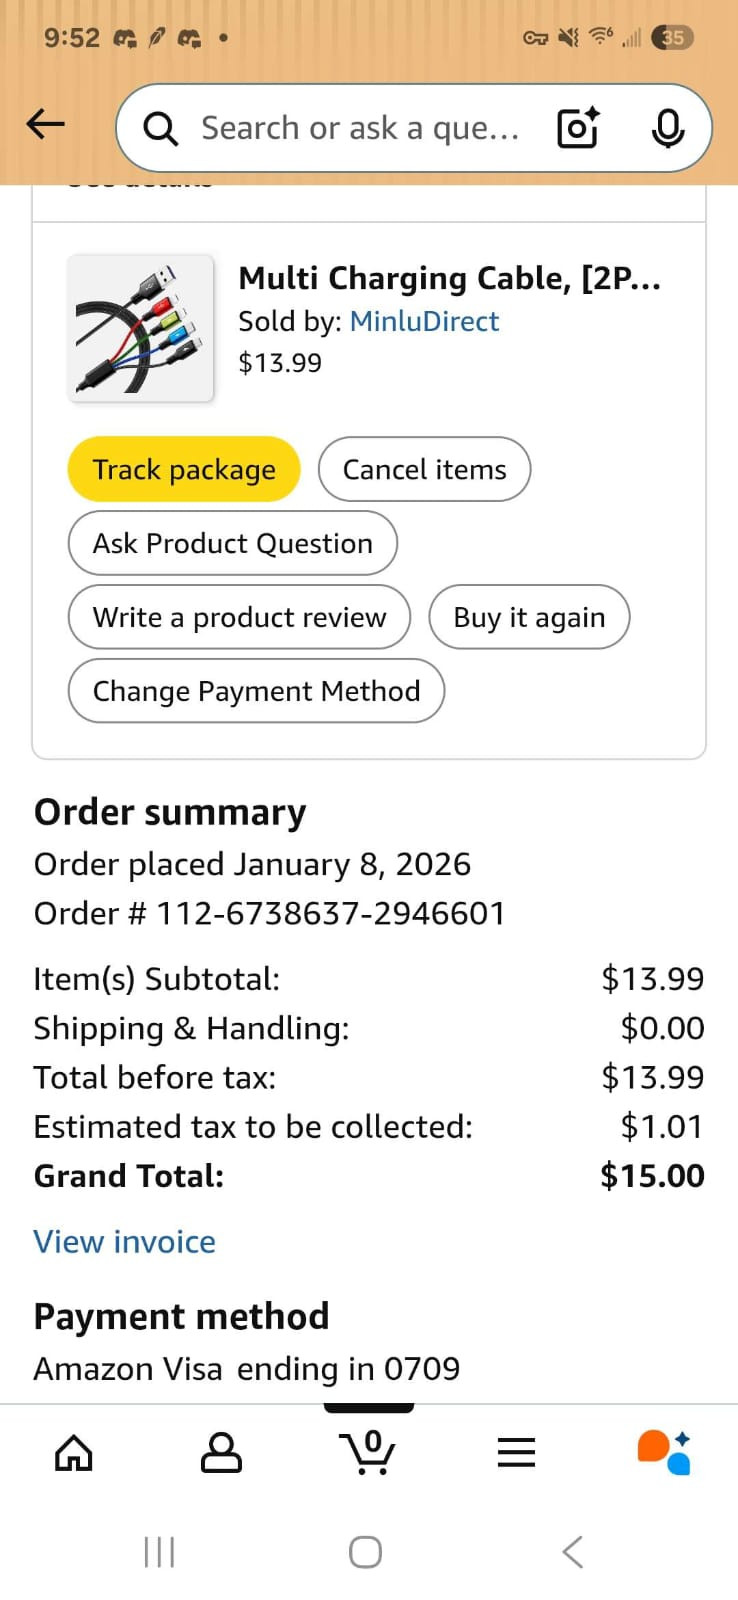Launch the Rufus AI assistant icon
The image size is (738, 1600).
(x=664, y=1453)
